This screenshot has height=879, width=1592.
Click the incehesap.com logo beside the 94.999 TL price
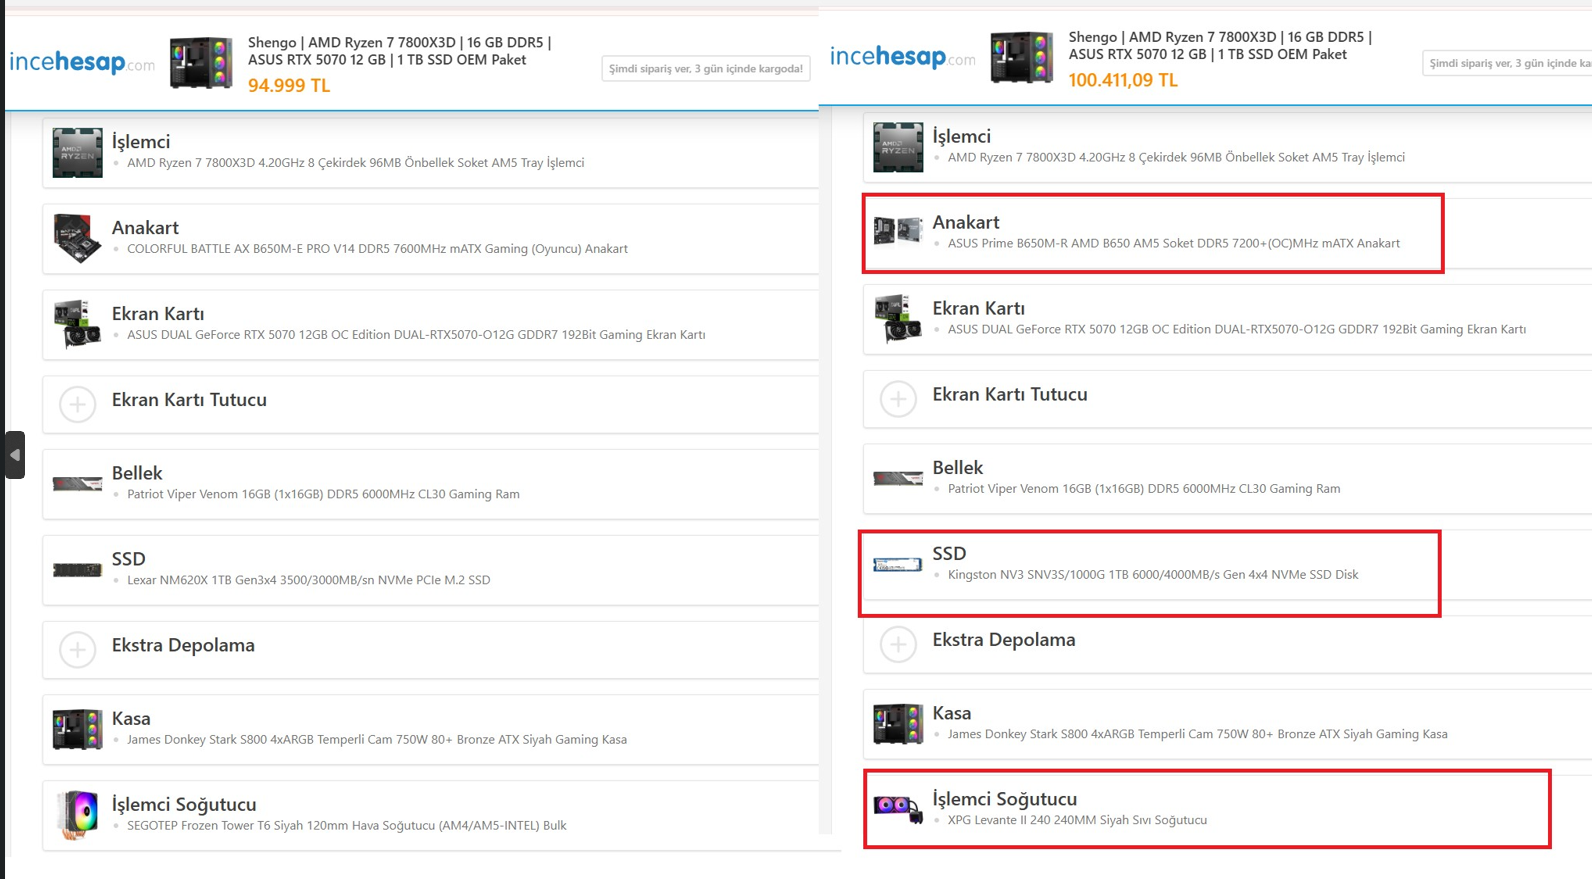point(82,63)
